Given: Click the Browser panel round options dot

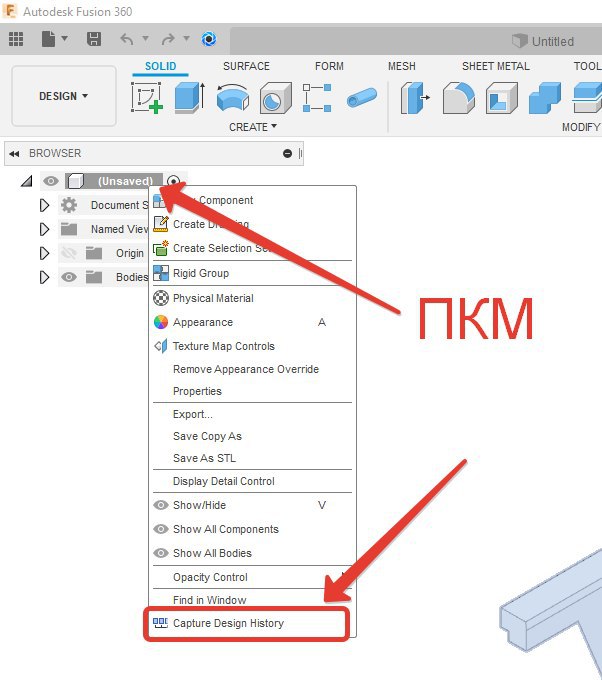Looking at the screenshot, I should point(287,154).
